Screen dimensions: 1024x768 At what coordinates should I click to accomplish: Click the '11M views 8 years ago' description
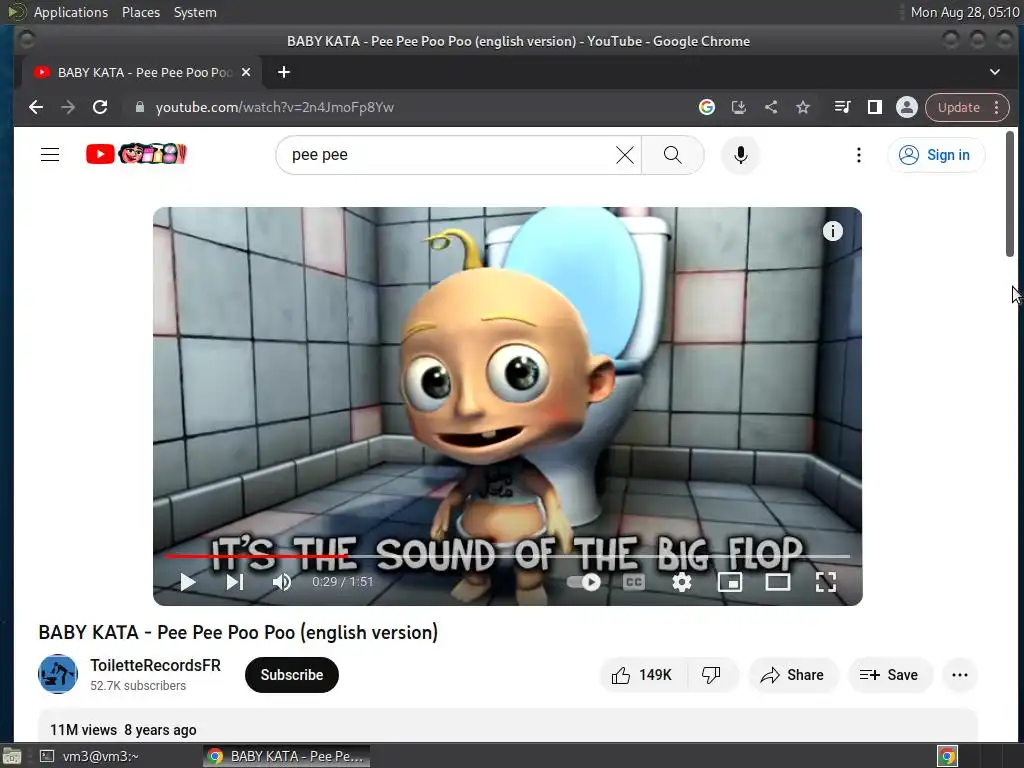pyautogui.click(x=123, y=730)
